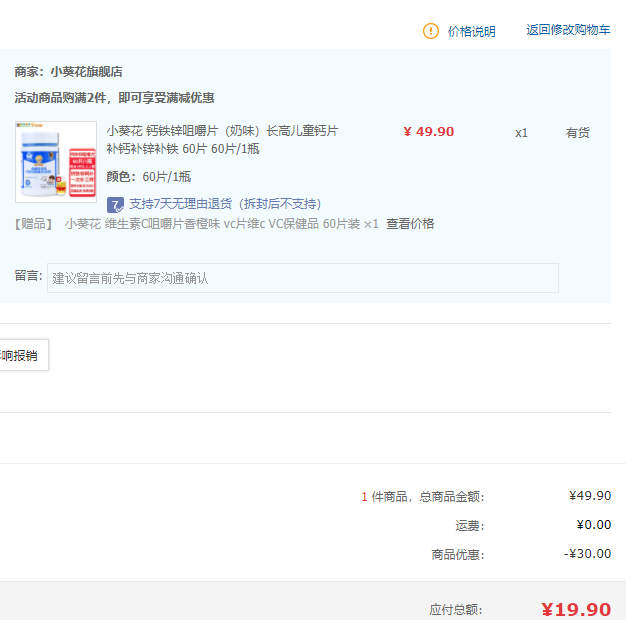Click the total goods amount ¥49.90
The image size is (626, 620).
(590, 496)
